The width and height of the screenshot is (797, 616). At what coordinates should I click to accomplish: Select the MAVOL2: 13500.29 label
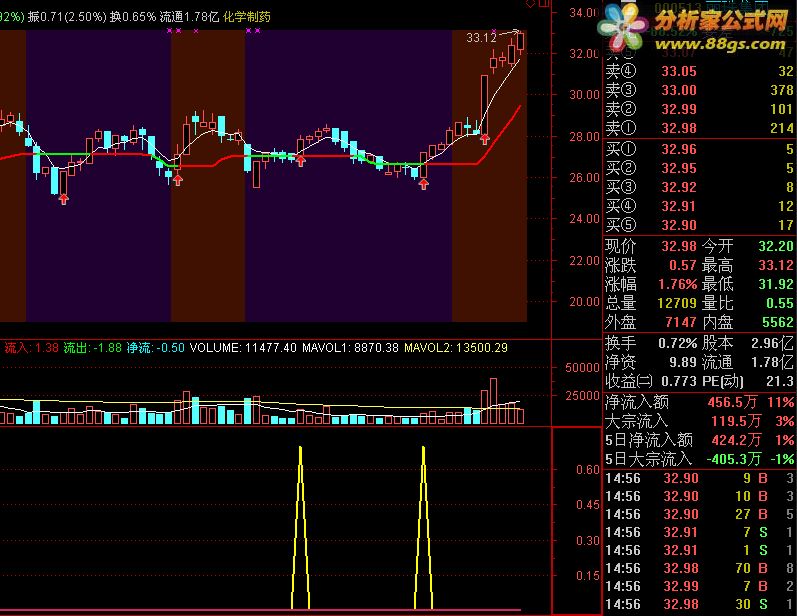pos(456,348)
